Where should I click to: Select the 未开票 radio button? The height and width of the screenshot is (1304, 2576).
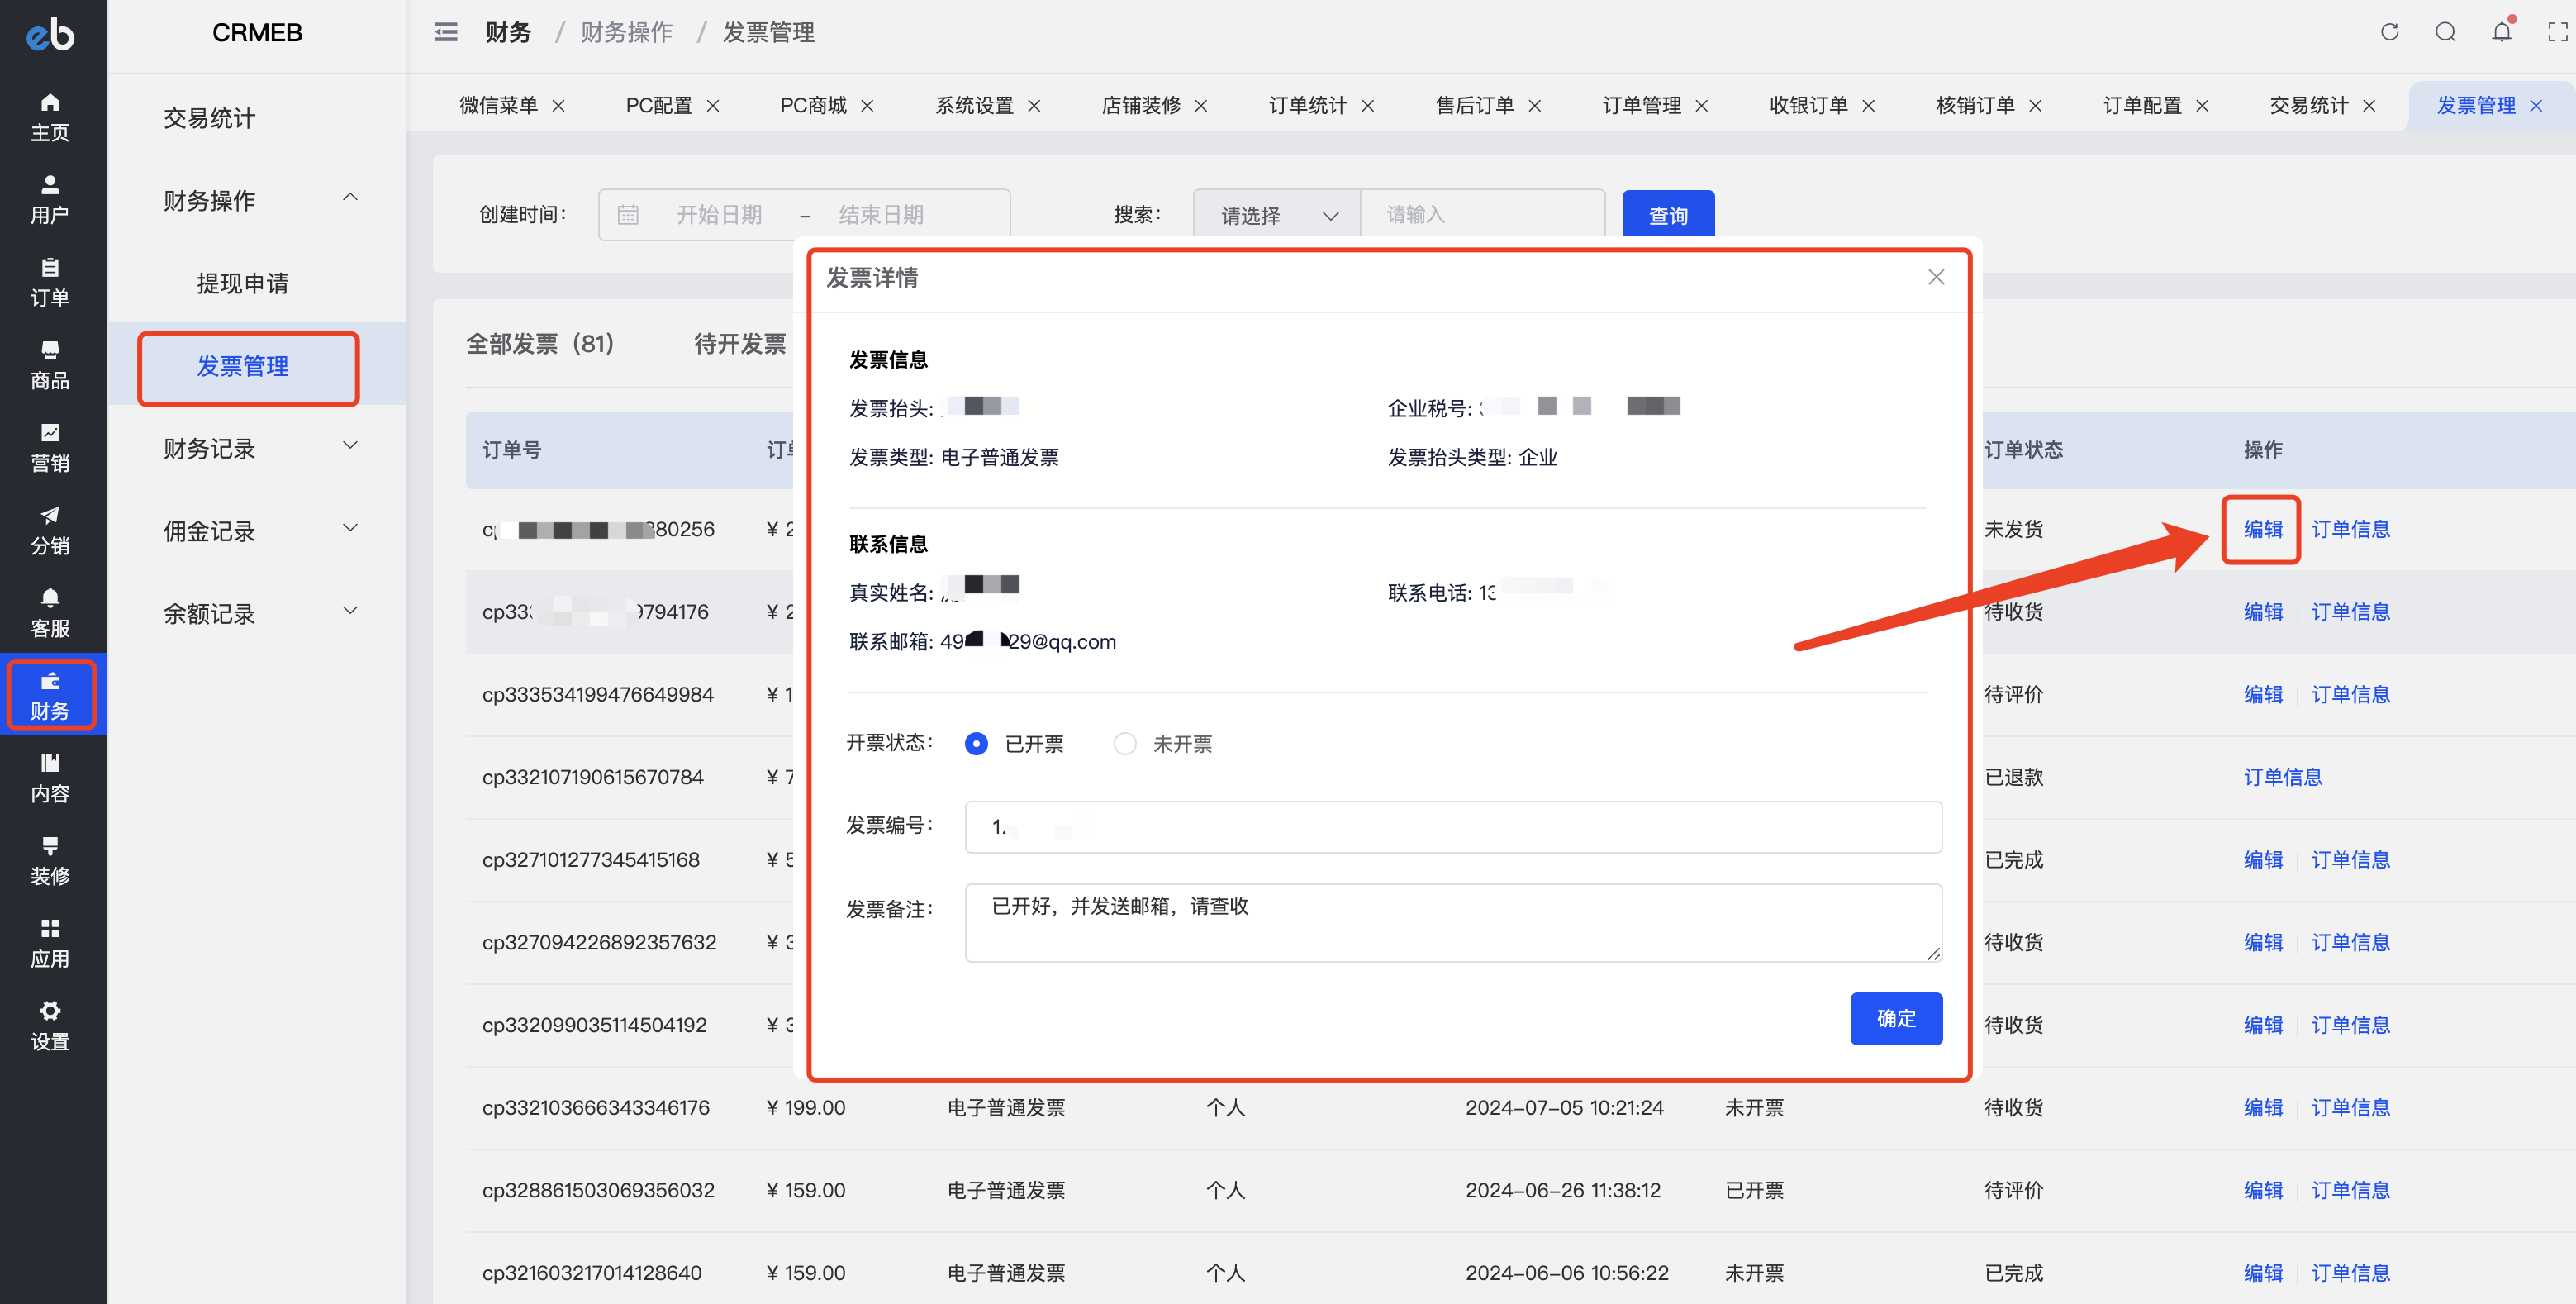(x=1125, y=744)
